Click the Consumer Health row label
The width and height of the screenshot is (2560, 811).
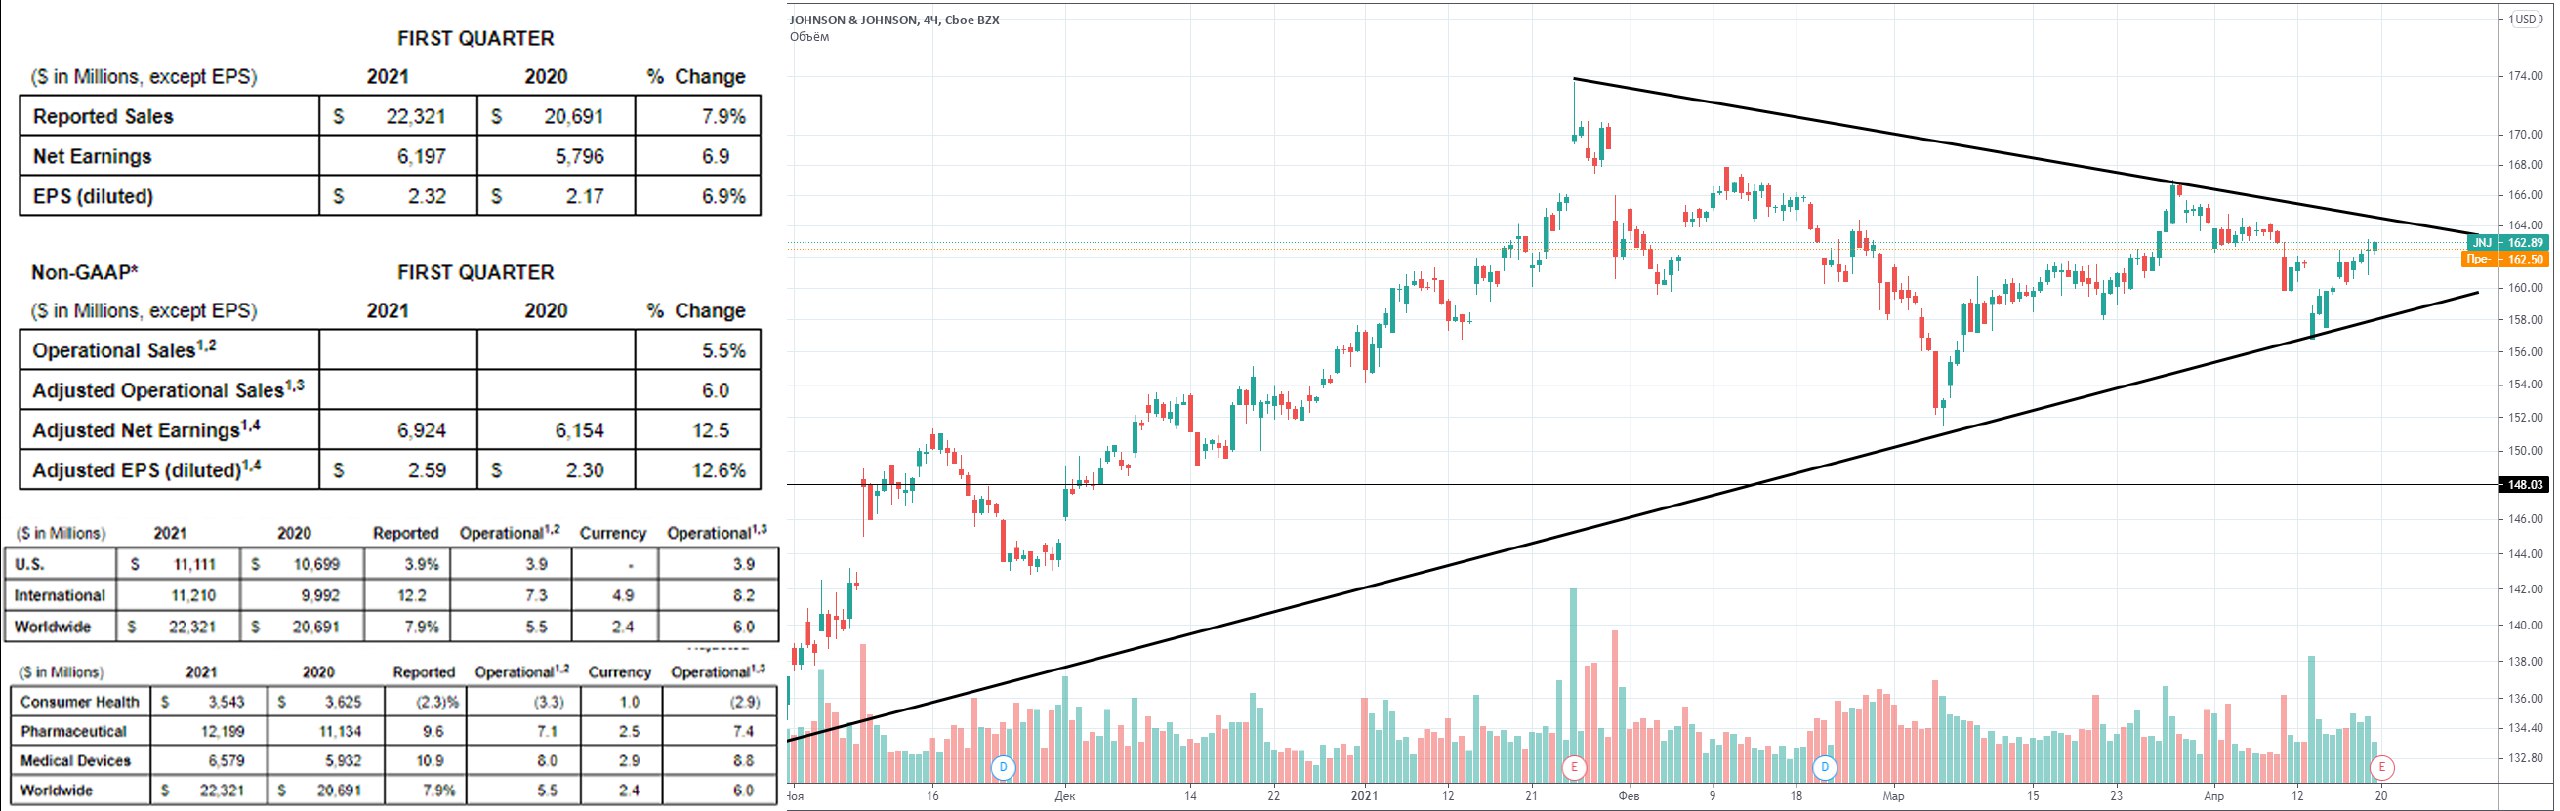click(x=80, y=702)
